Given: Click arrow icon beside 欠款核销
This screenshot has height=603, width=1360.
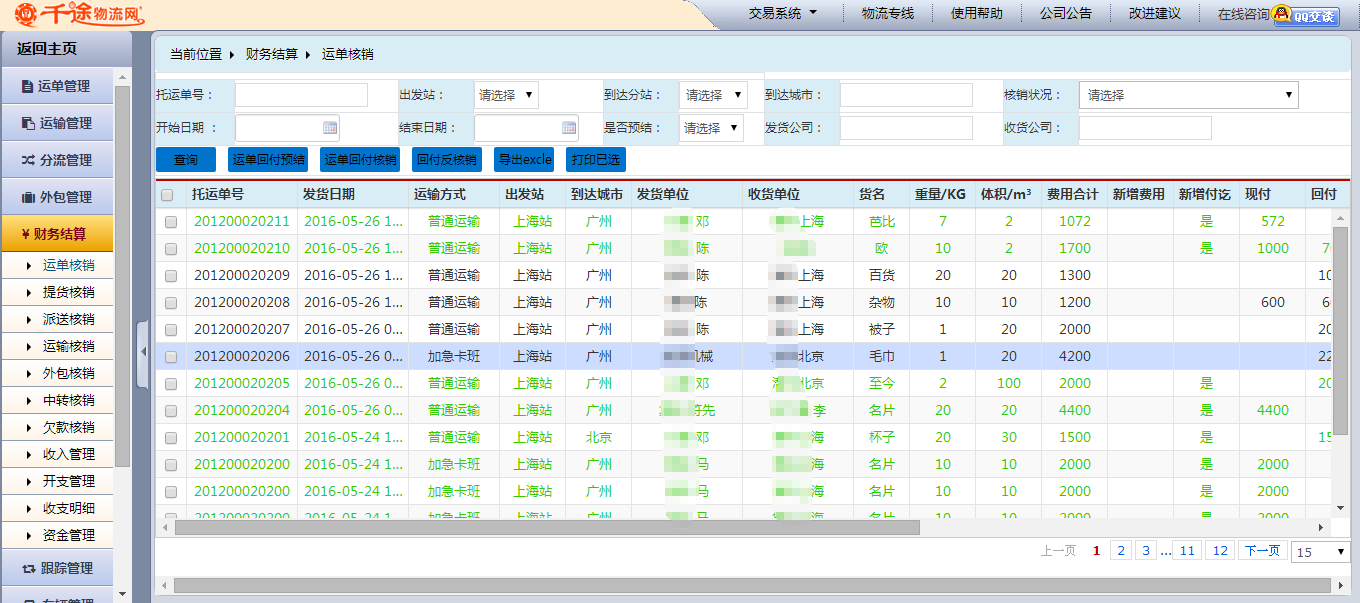Looking at the screenshot, I should (29, 428).
